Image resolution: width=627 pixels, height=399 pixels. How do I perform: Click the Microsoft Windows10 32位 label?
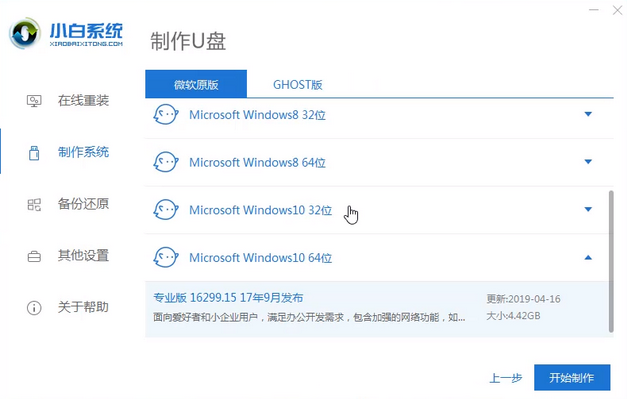pos(261,210)
